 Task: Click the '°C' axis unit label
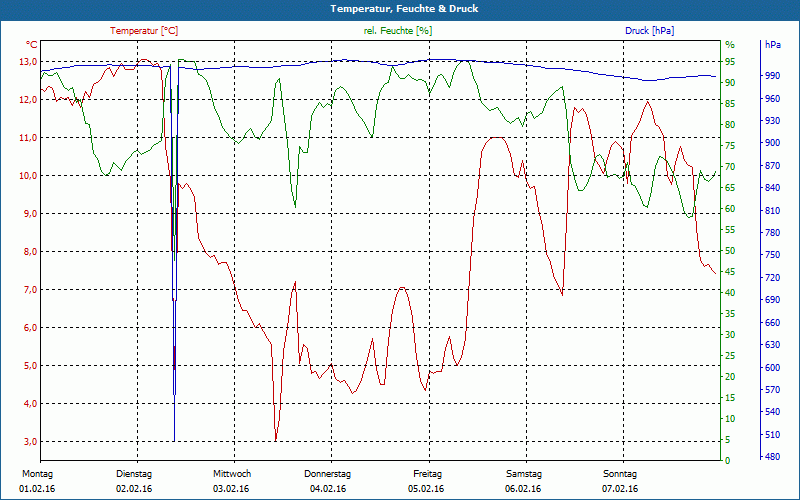tap(32, 45)
